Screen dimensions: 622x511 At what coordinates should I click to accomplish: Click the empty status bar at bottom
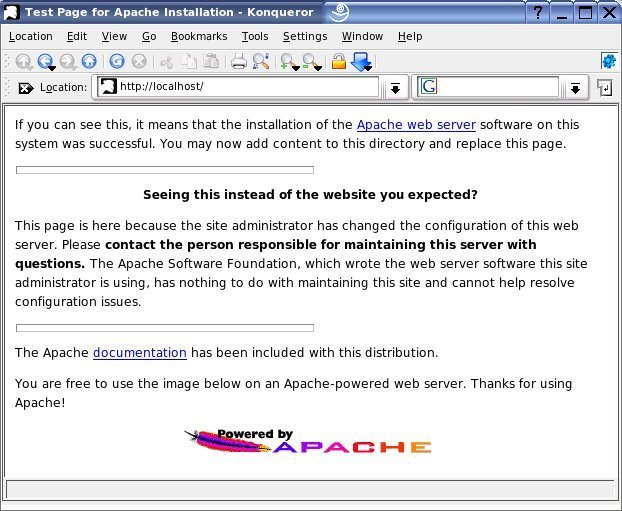click(x=310, y=489)
